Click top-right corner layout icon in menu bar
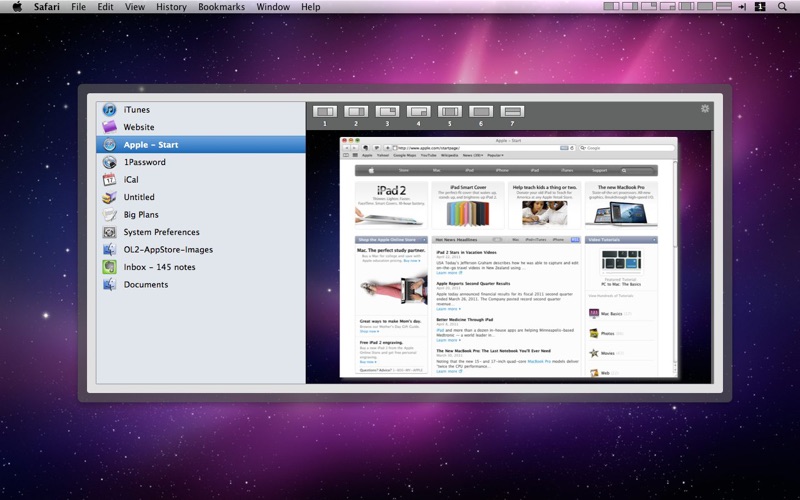 tap(649, 7)
